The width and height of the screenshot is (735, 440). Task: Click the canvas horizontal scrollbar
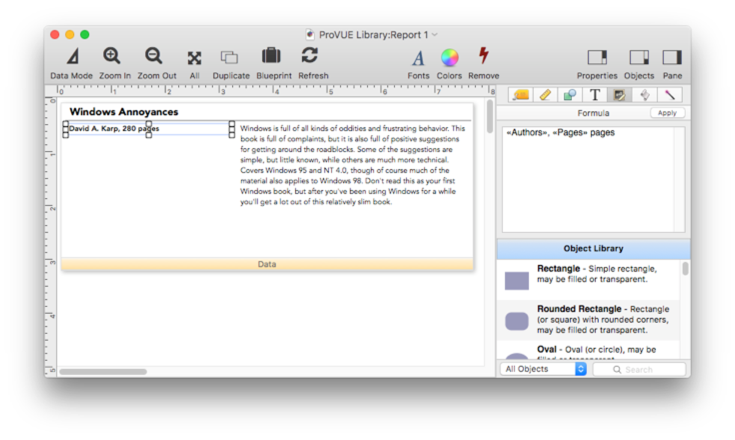coord(103,372)
